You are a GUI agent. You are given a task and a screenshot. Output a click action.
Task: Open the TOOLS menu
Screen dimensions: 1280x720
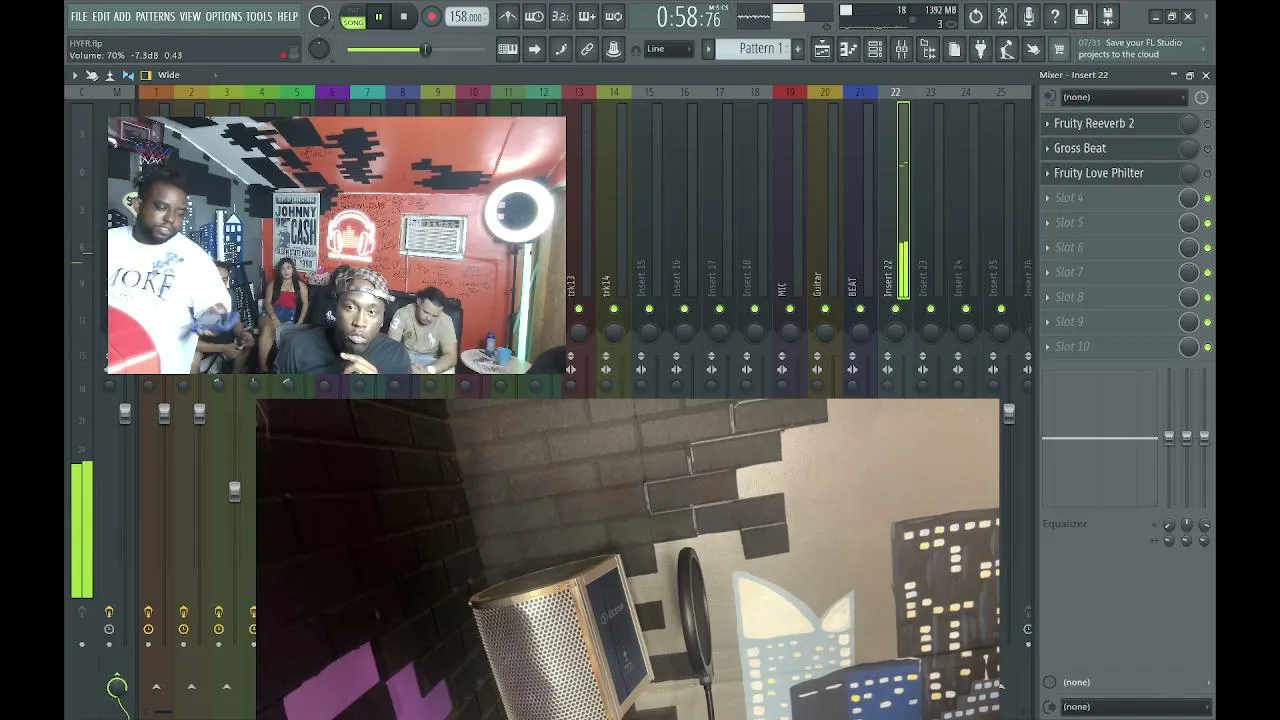[x=259, y=17]
